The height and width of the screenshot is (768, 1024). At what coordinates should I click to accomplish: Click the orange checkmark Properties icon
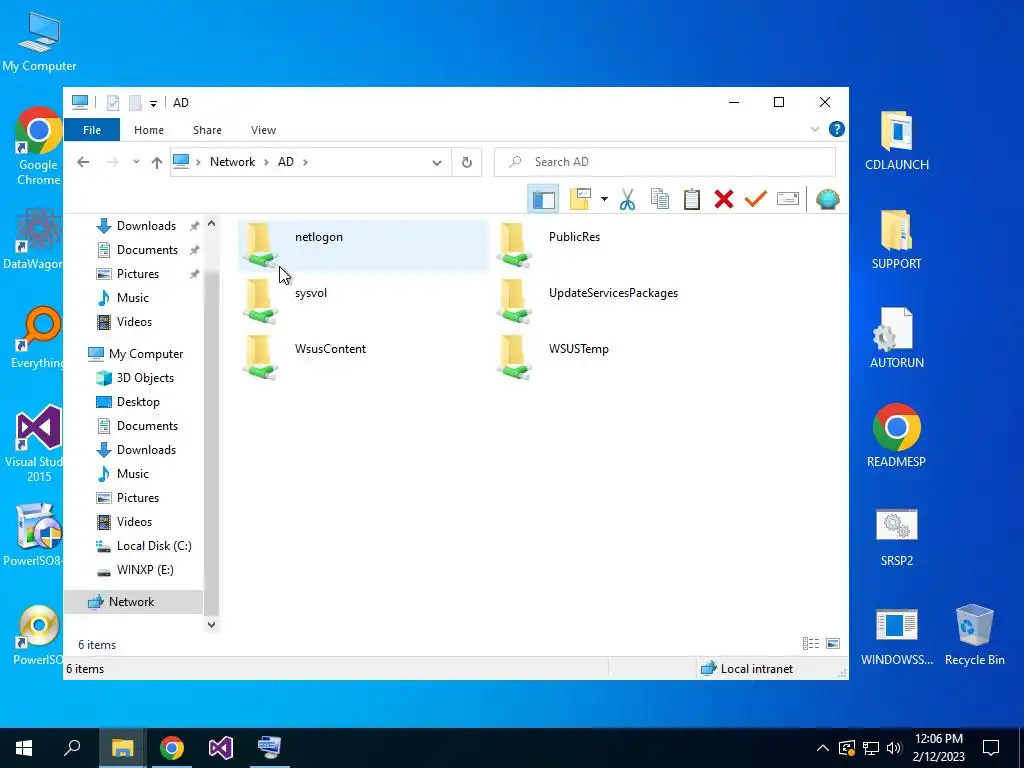756,199
